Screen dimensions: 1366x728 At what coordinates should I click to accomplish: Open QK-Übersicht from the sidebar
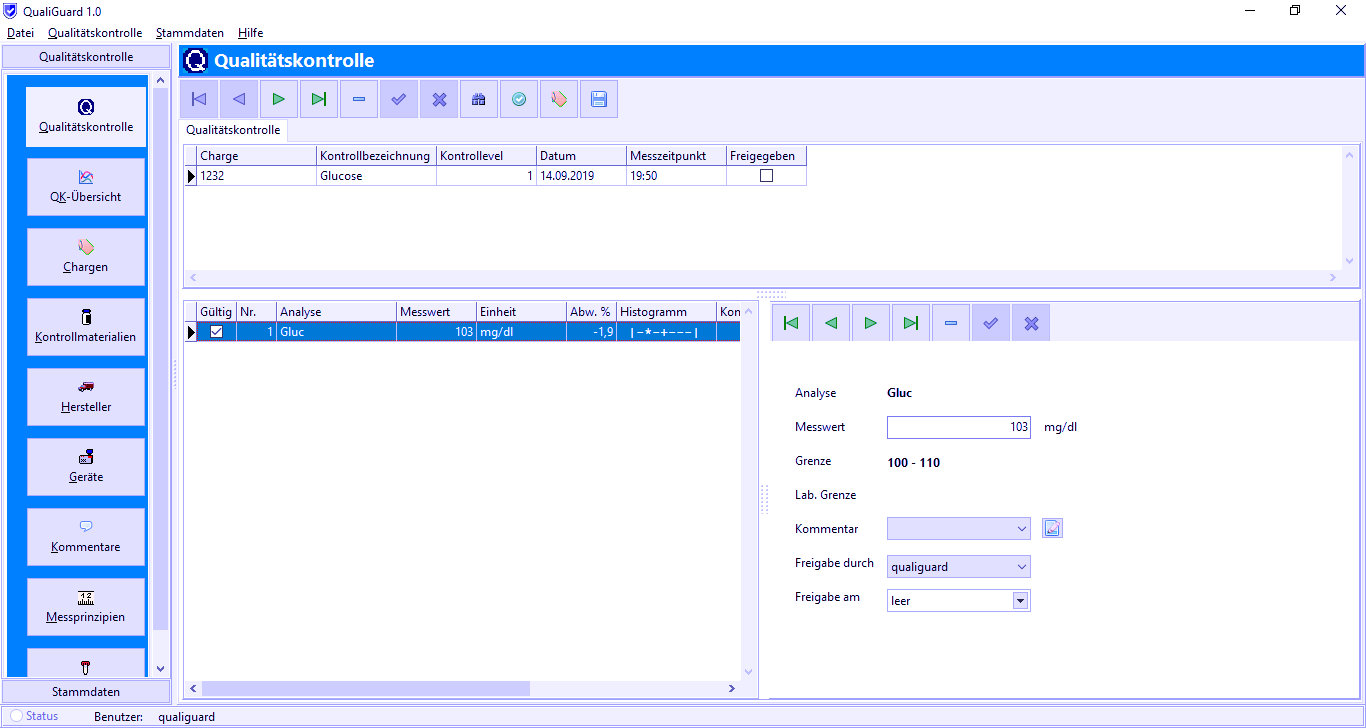pyautogui.click(x=86, y=186)
